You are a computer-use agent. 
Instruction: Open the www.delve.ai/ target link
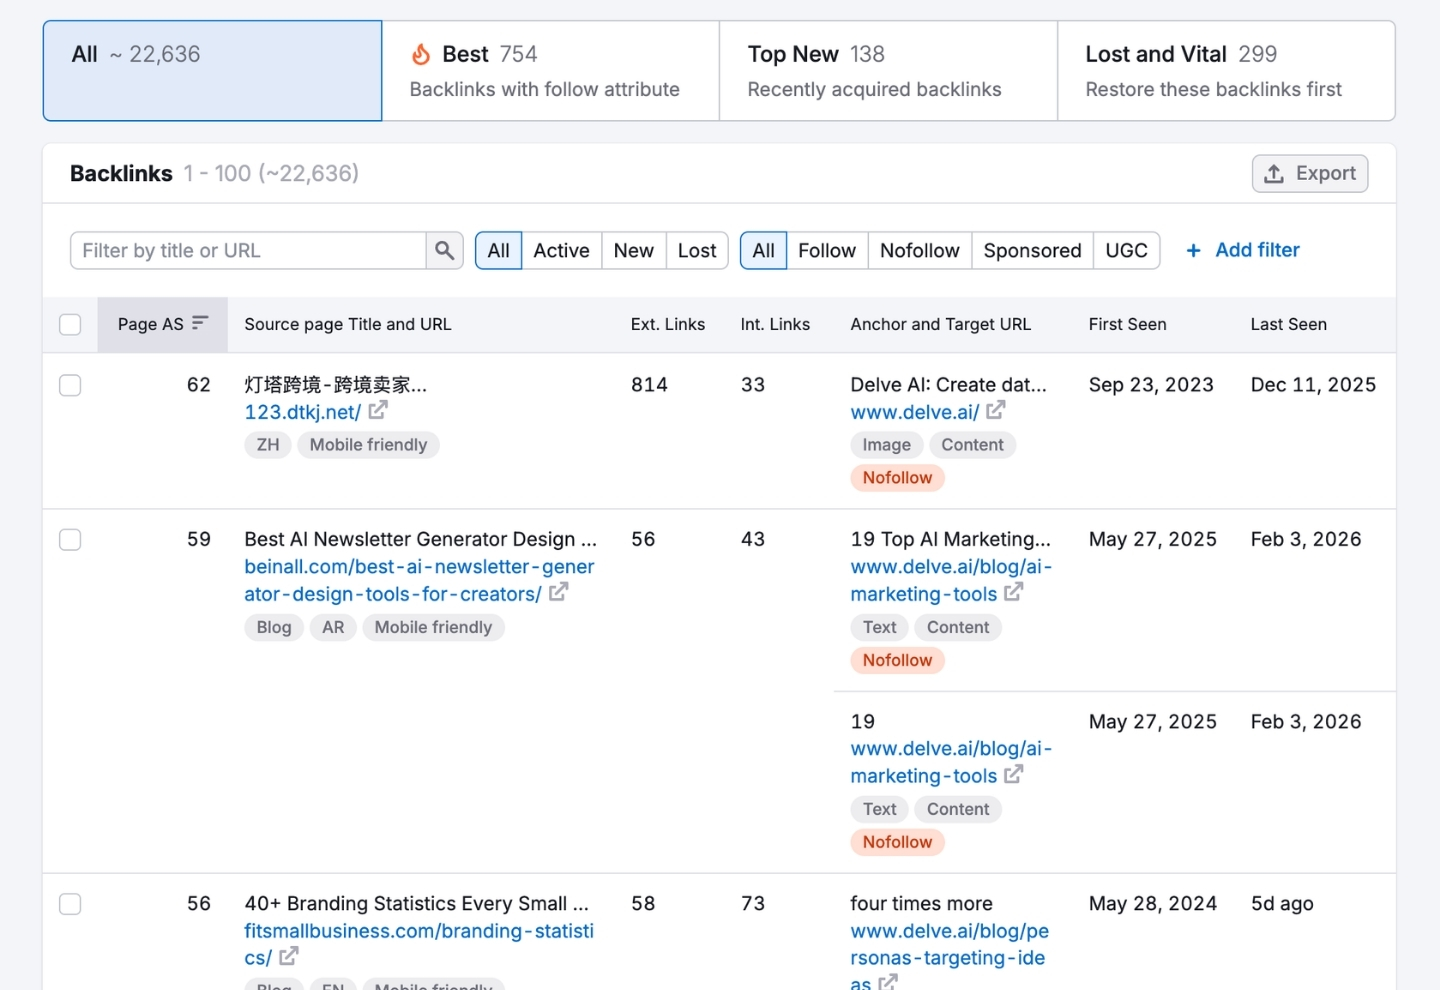[914, 412]
